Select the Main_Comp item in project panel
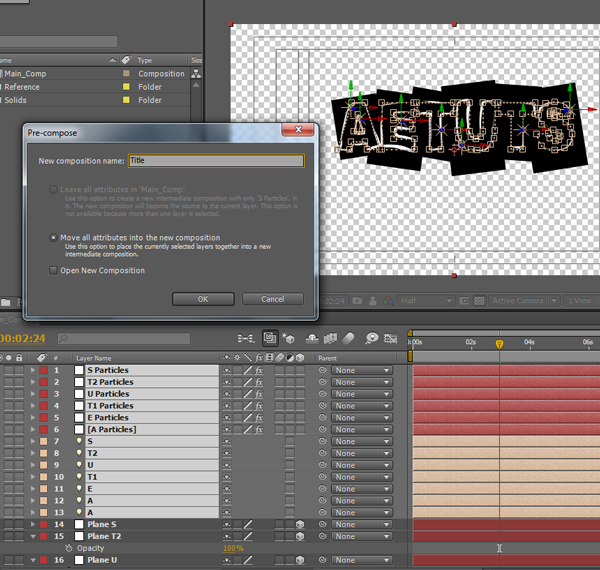600x570 pixels. pyautogui.click(x=25, y=73)
